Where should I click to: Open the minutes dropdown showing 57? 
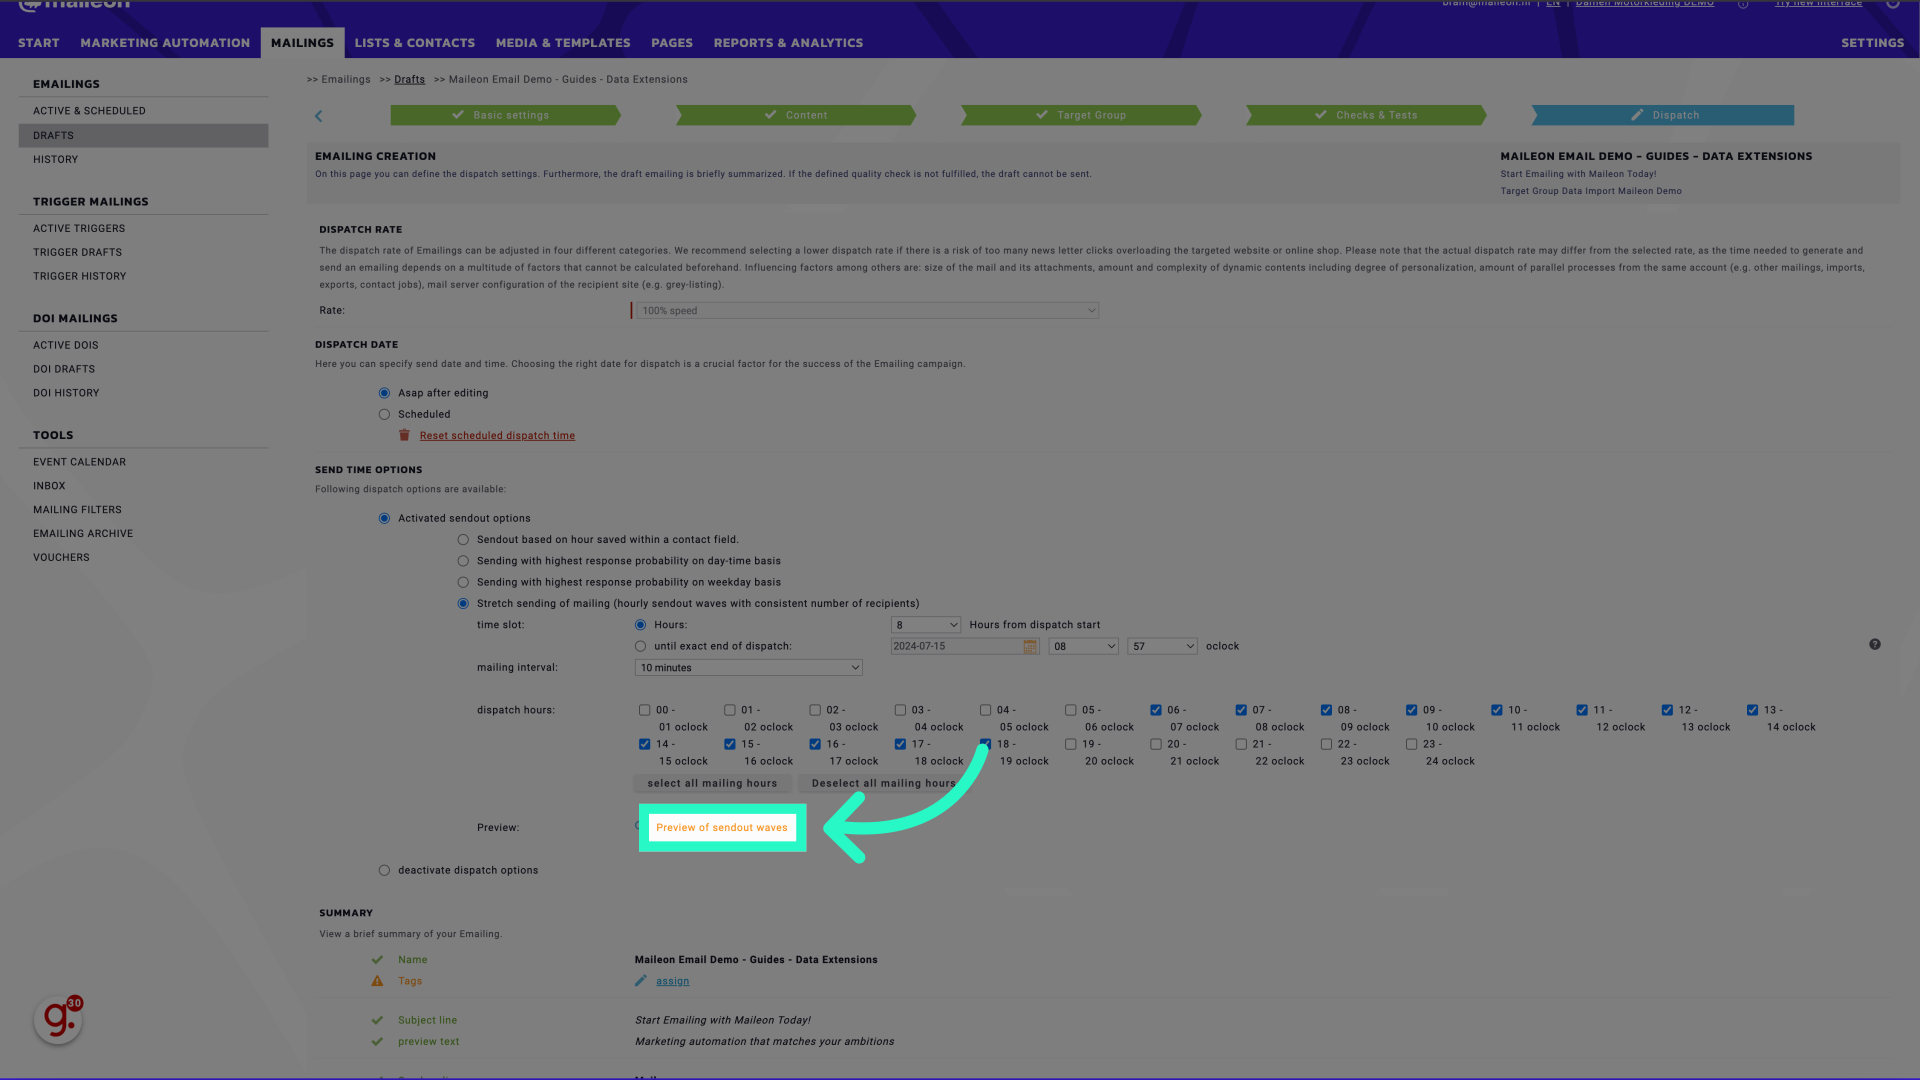tap(1162, 647)
